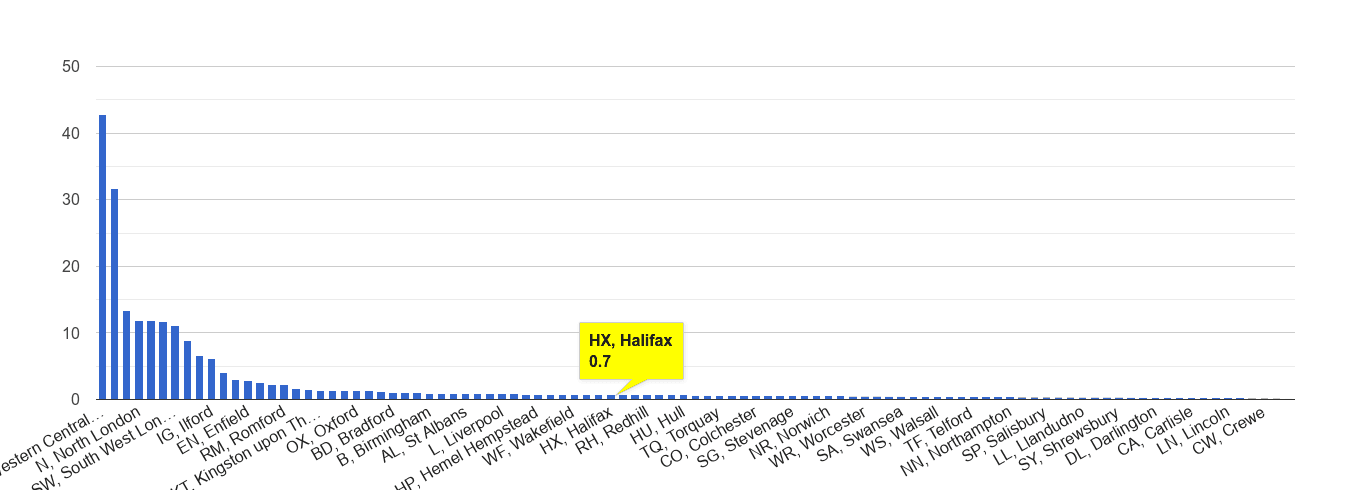Click the 'HX, Halifax' x-axis label

coord(576,430)
